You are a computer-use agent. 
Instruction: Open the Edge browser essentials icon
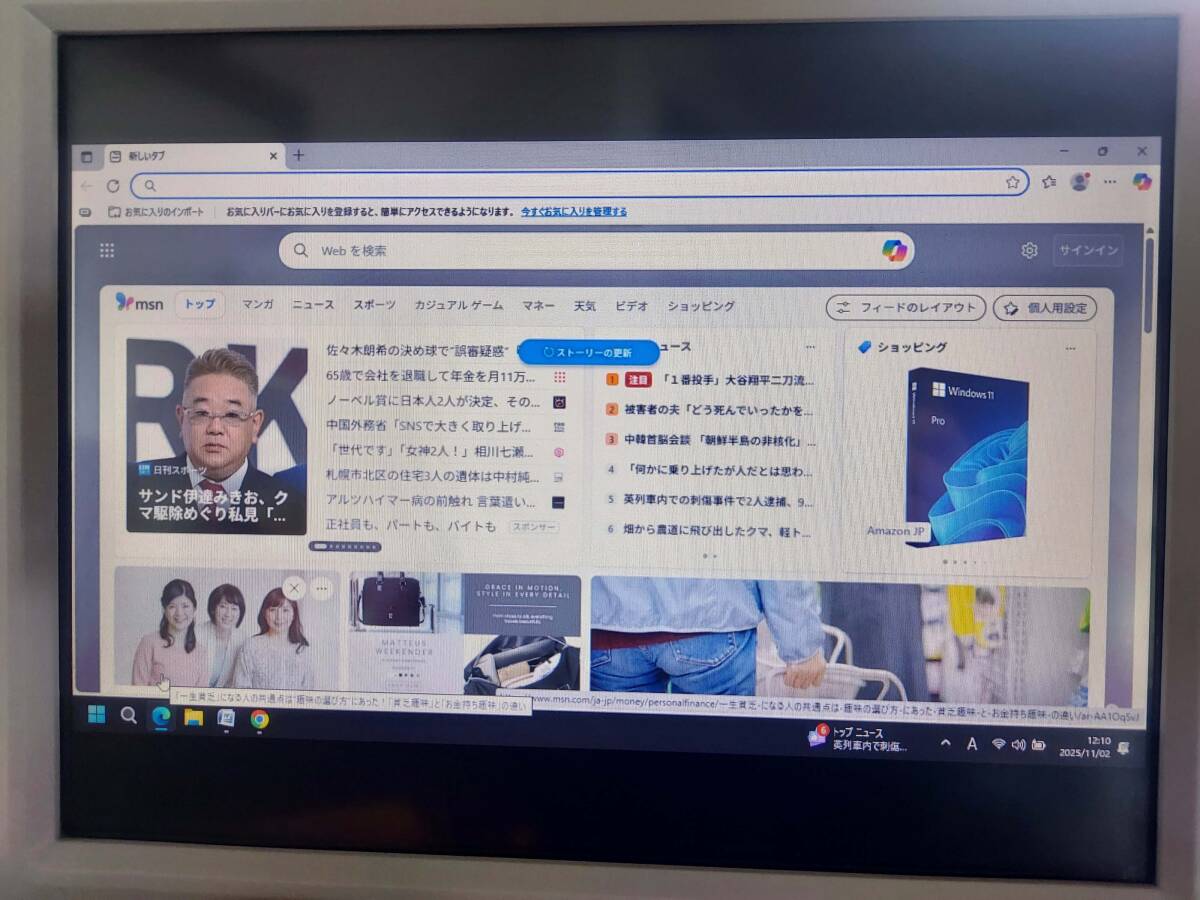pos(1047,183)
